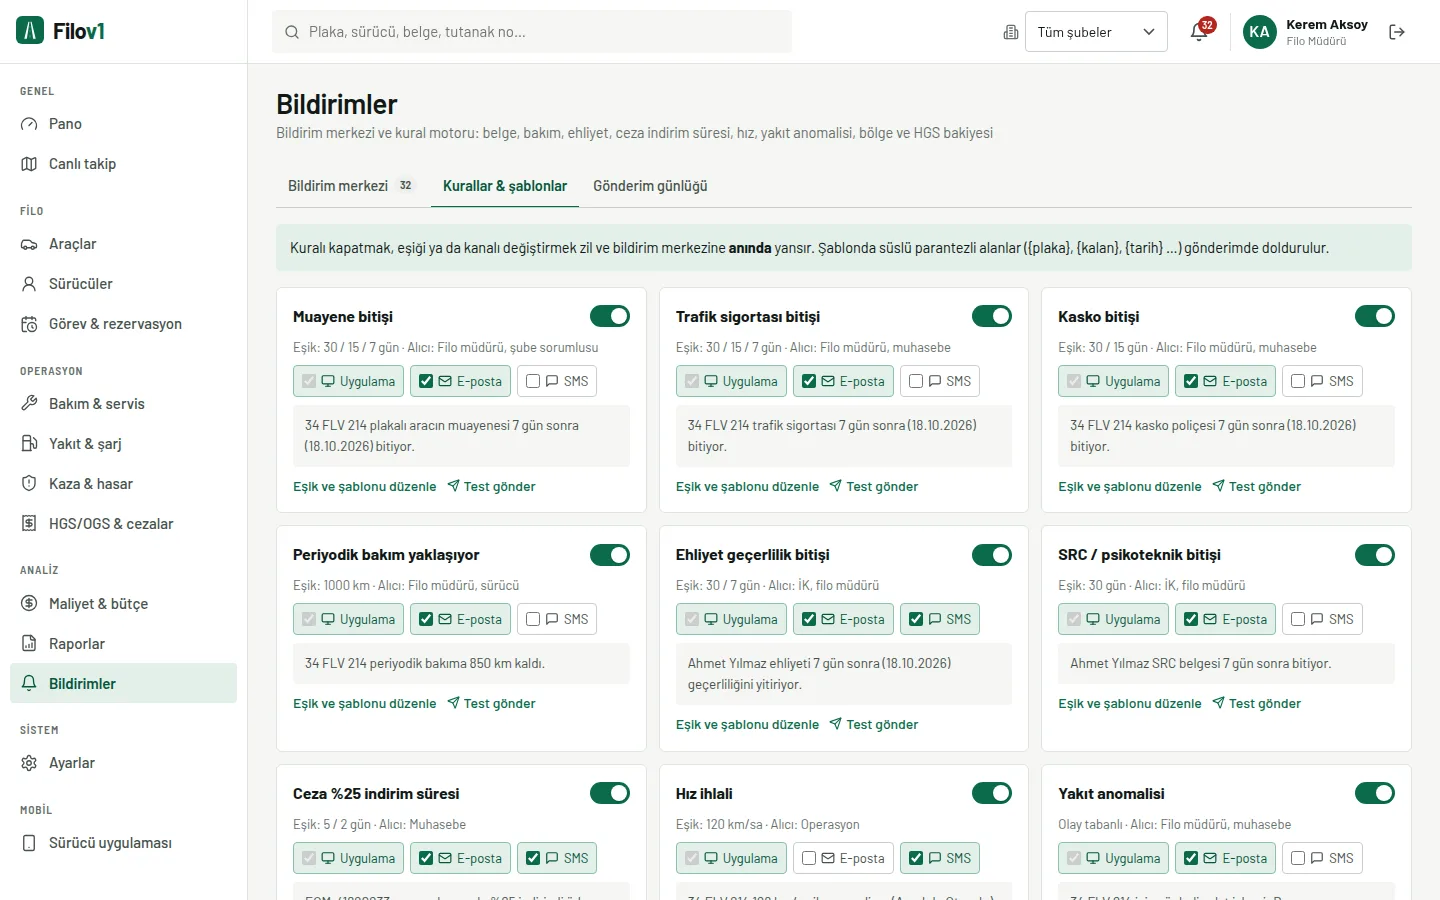The image size is (1440, 900).
Task: Toggle the Yakıt anomalisi rule switch
Action: (x=1375, y=793)
